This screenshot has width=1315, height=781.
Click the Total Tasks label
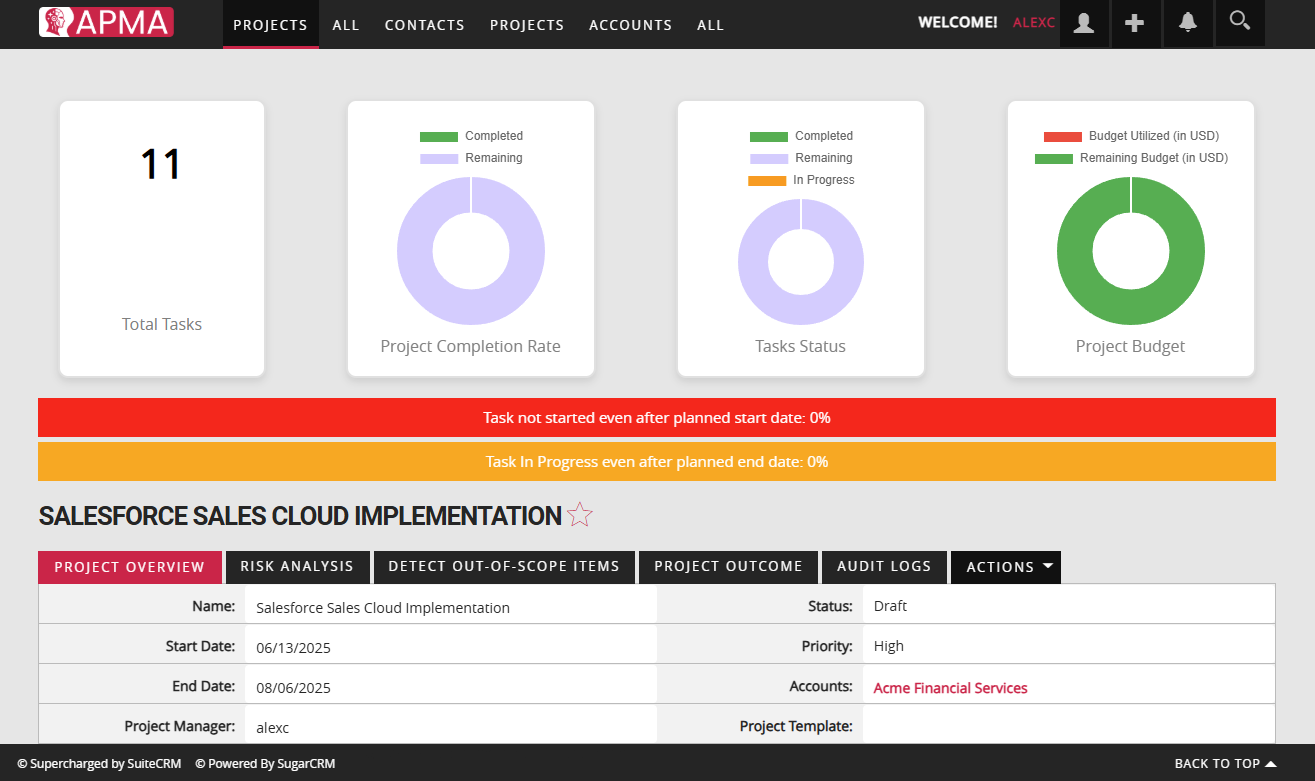pos(162,324)
